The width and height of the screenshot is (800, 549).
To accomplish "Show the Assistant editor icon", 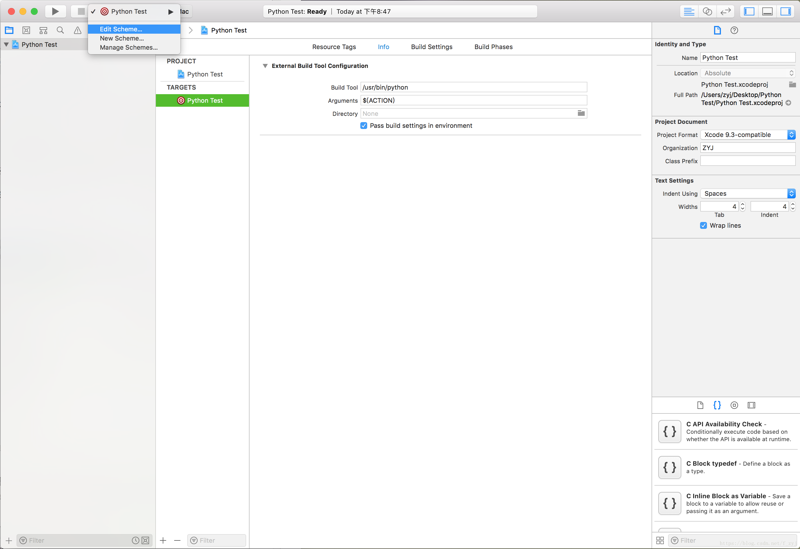I will click(x=707, y=11).
